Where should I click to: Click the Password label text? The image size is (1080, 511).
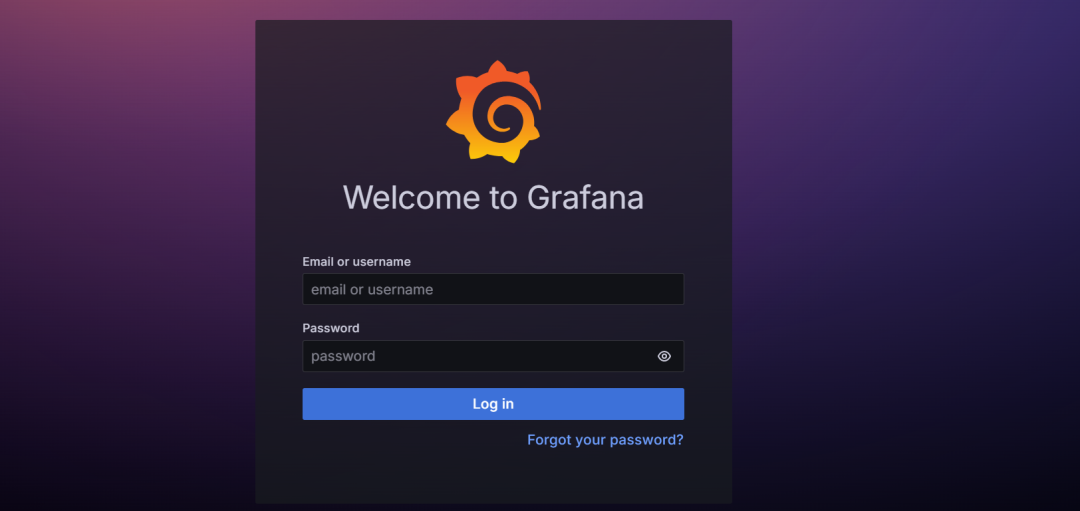(331, 328)
